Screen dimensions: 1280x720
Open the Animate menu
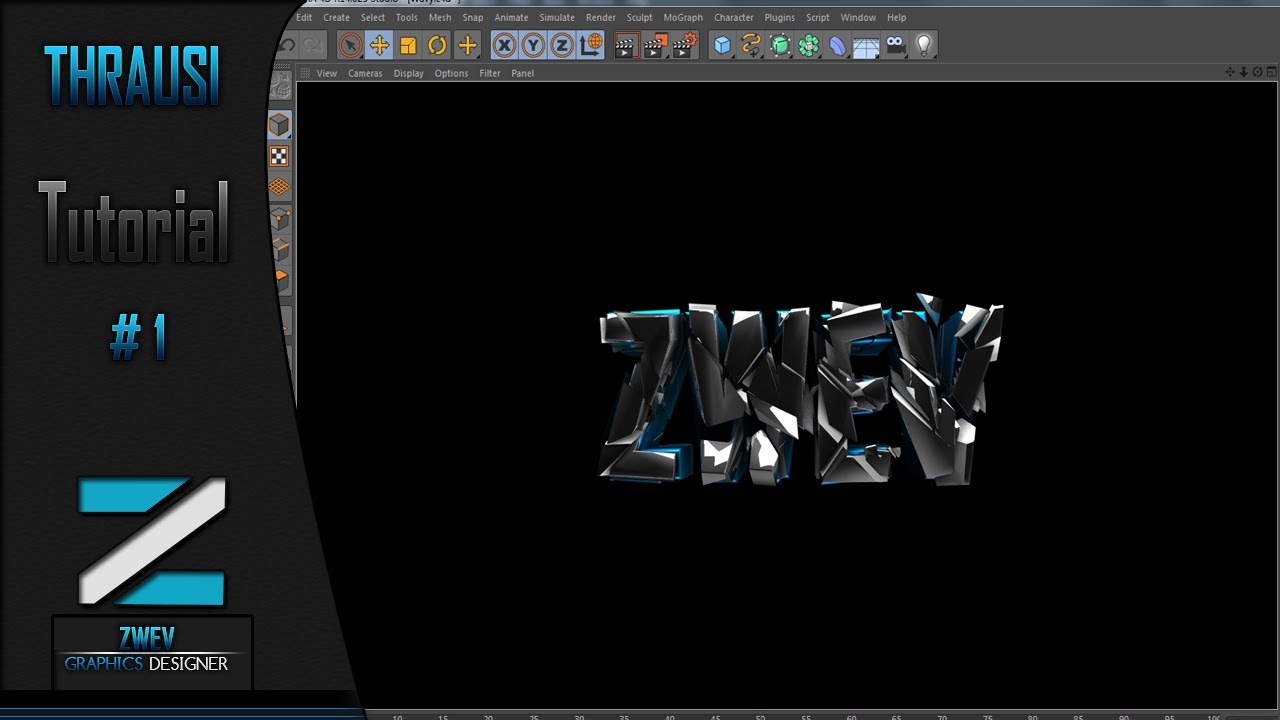point(511,17)
